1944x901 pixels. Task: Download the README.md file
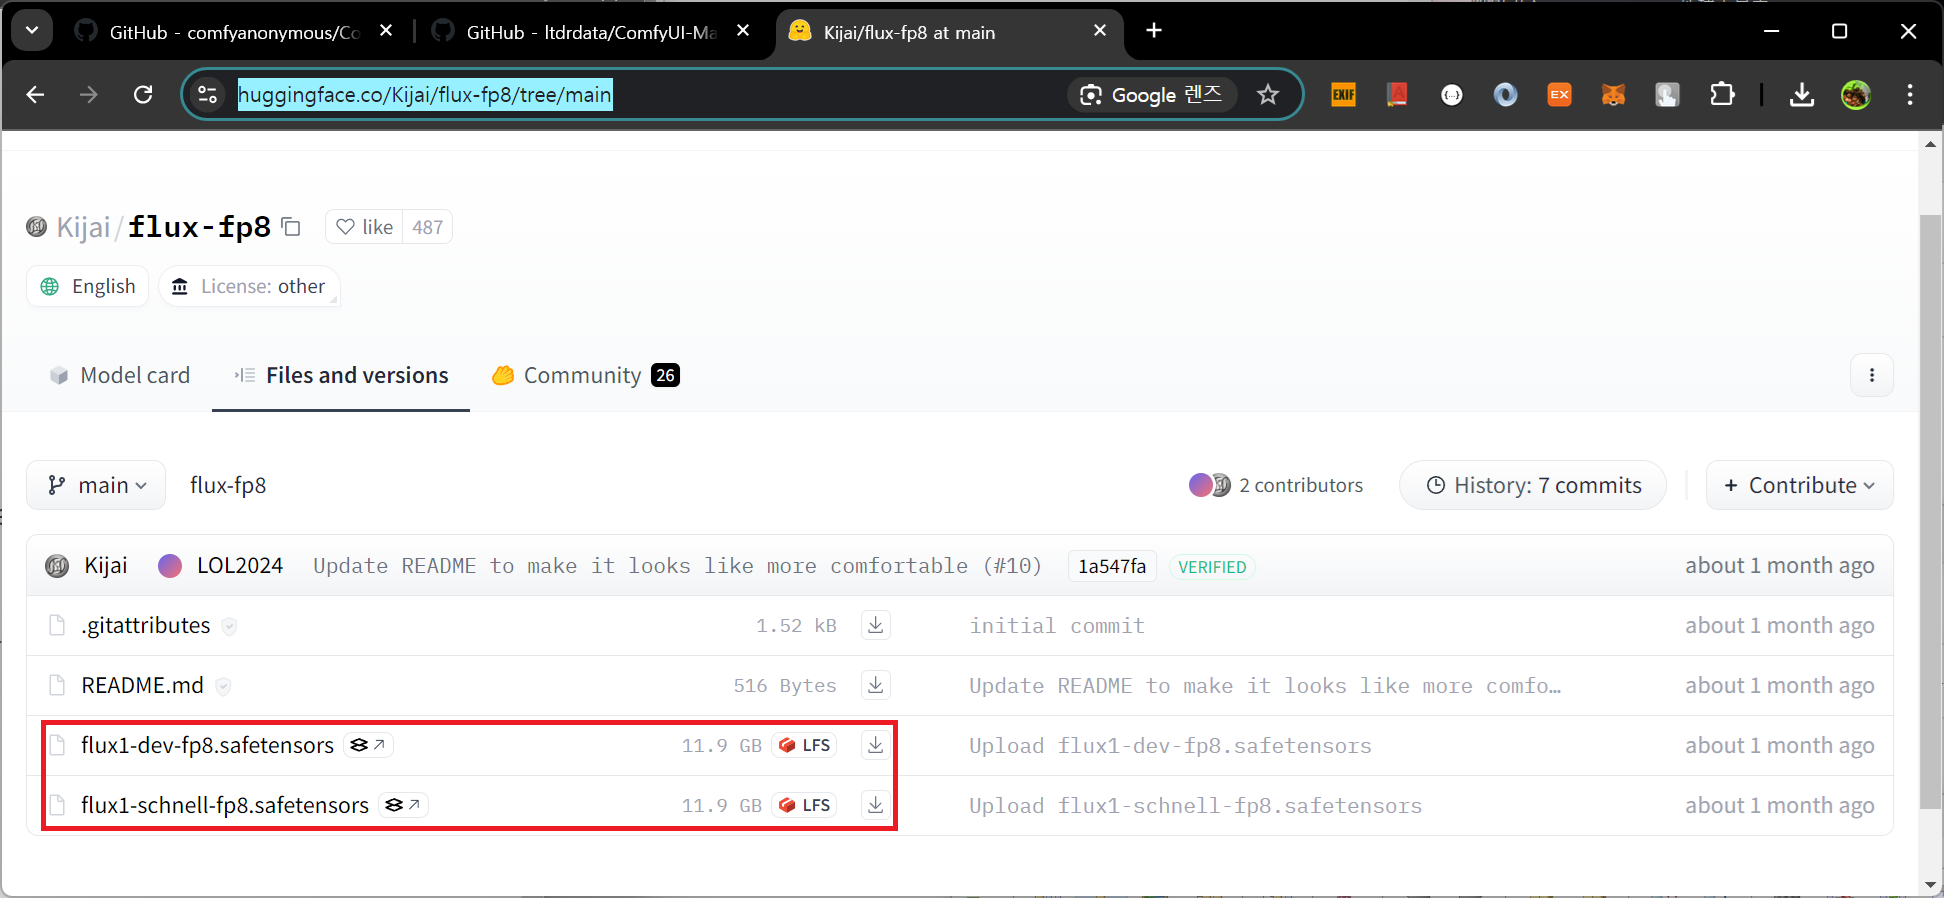click(x=876, y=685)
